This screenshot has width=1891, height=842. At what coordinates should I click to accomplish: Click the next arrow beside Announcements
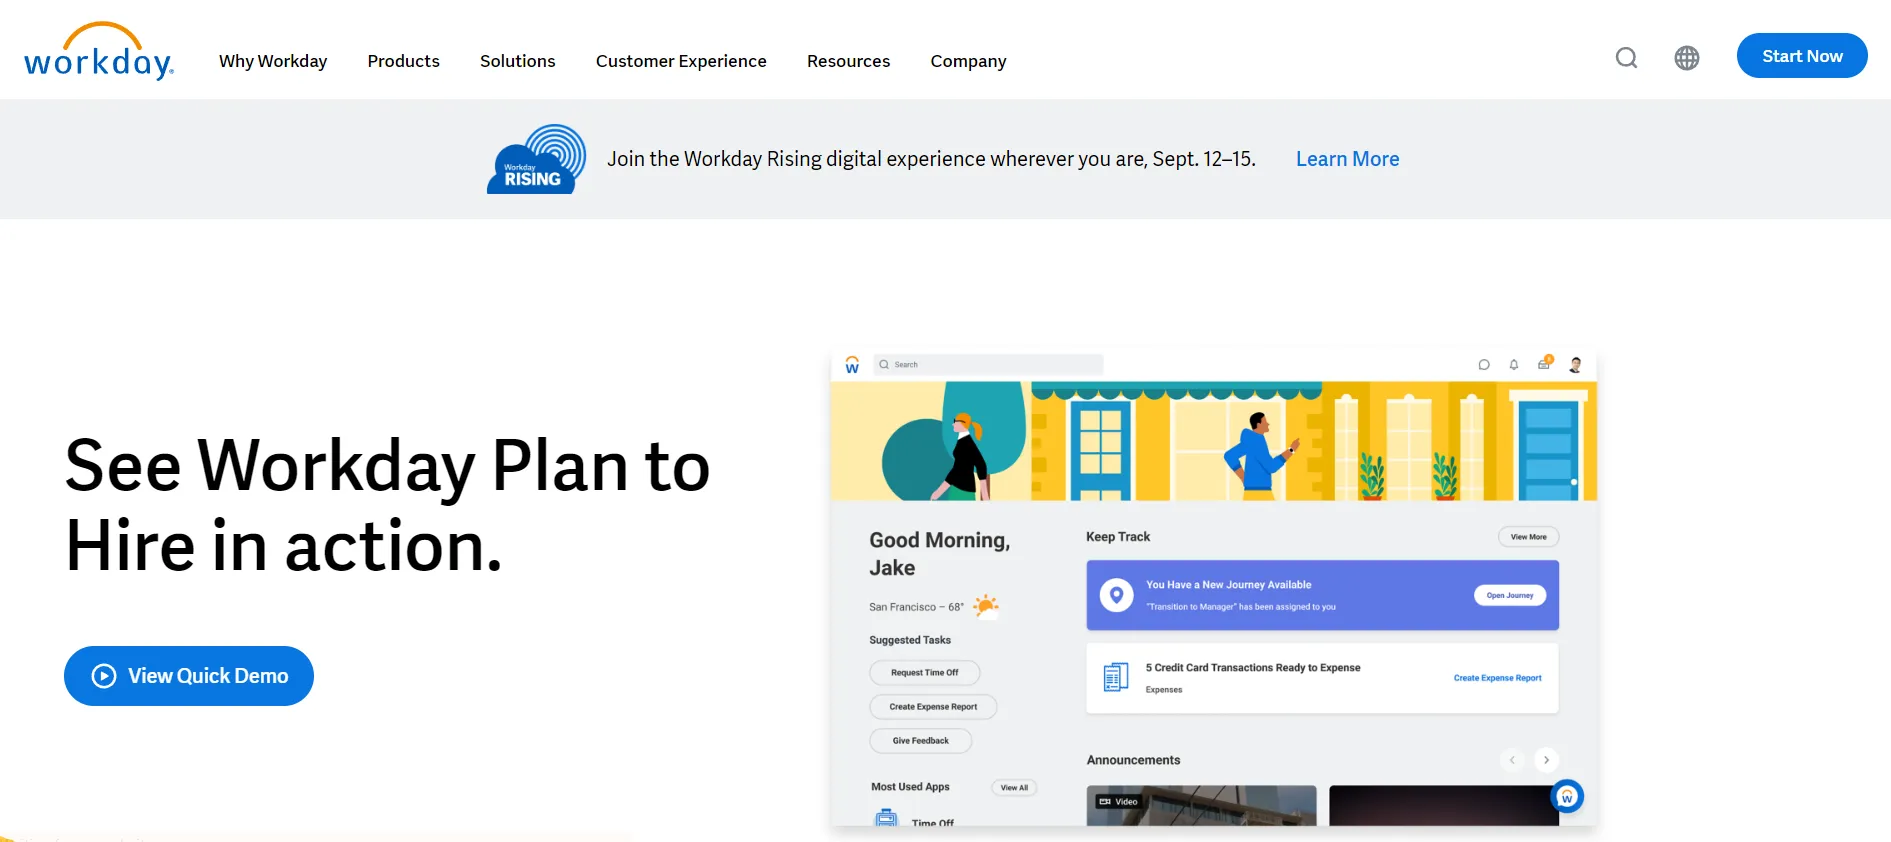[1546, 760]
